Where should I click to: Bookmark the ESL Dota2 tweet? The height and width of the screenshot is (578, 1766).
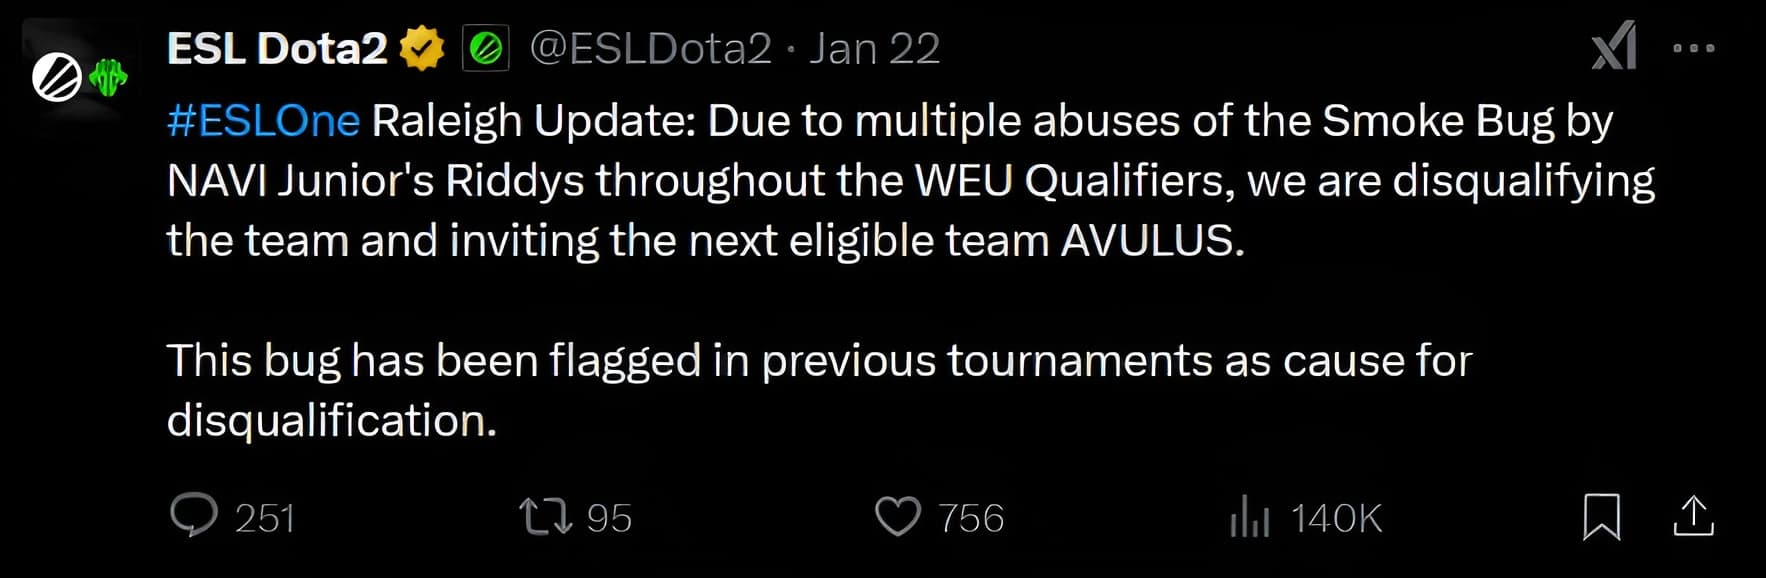(1601, 517)
